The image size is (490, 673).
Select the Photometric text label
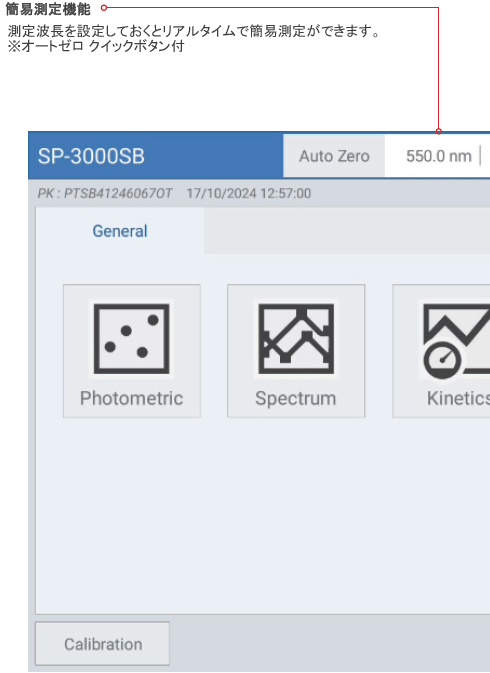coord(131,398)
